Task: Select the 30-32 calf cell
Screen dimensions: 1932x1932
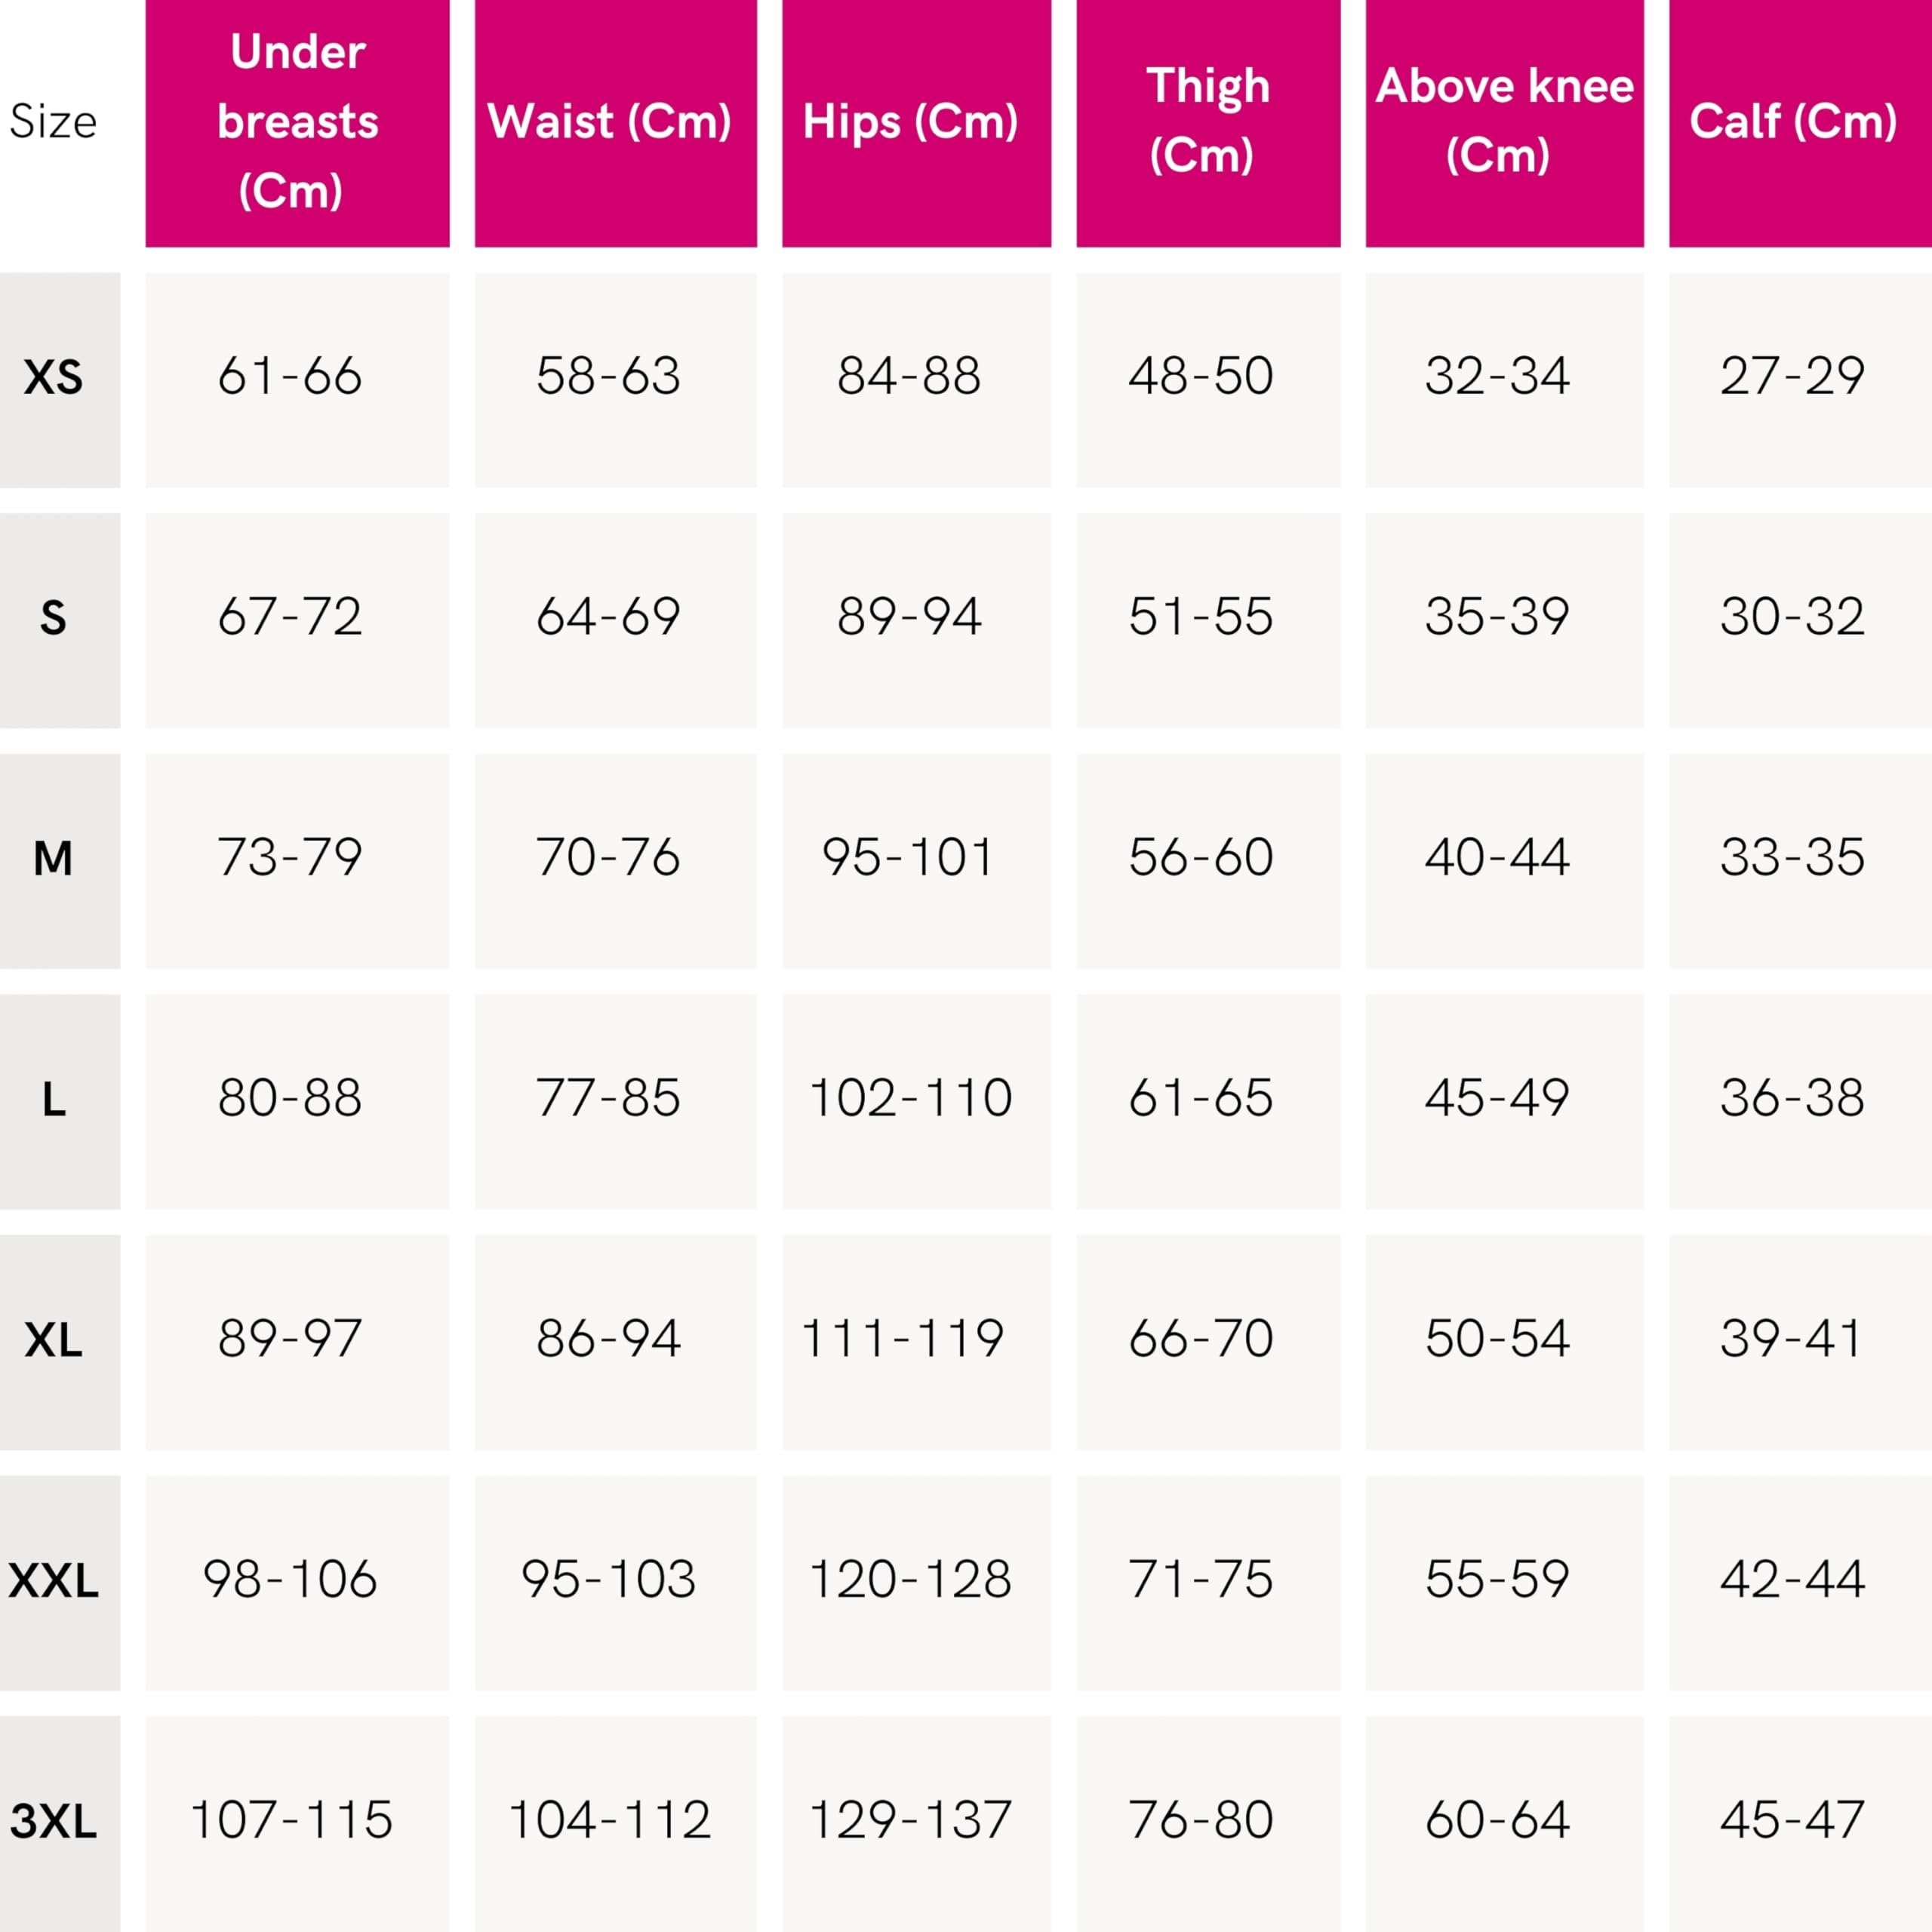Action: (1793, 617)
